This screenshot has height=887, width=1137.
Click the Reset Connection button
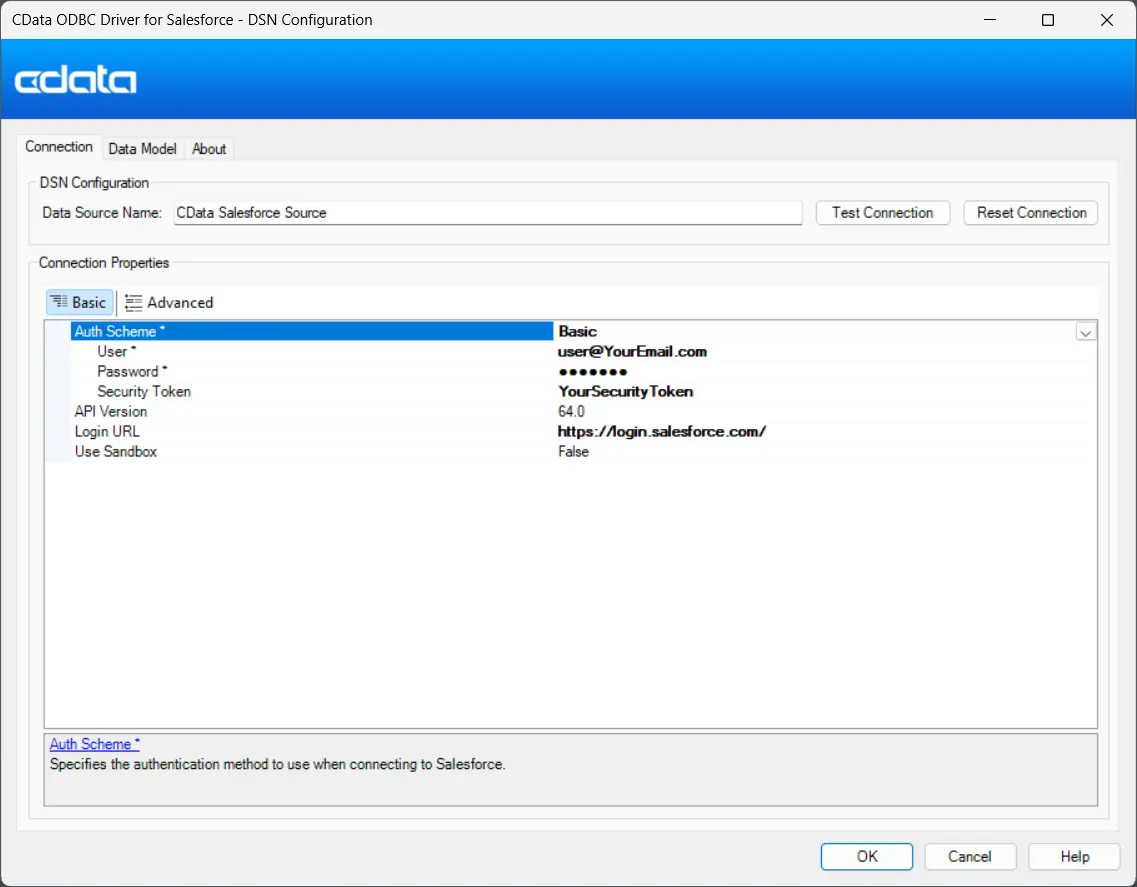point(1031,213)
